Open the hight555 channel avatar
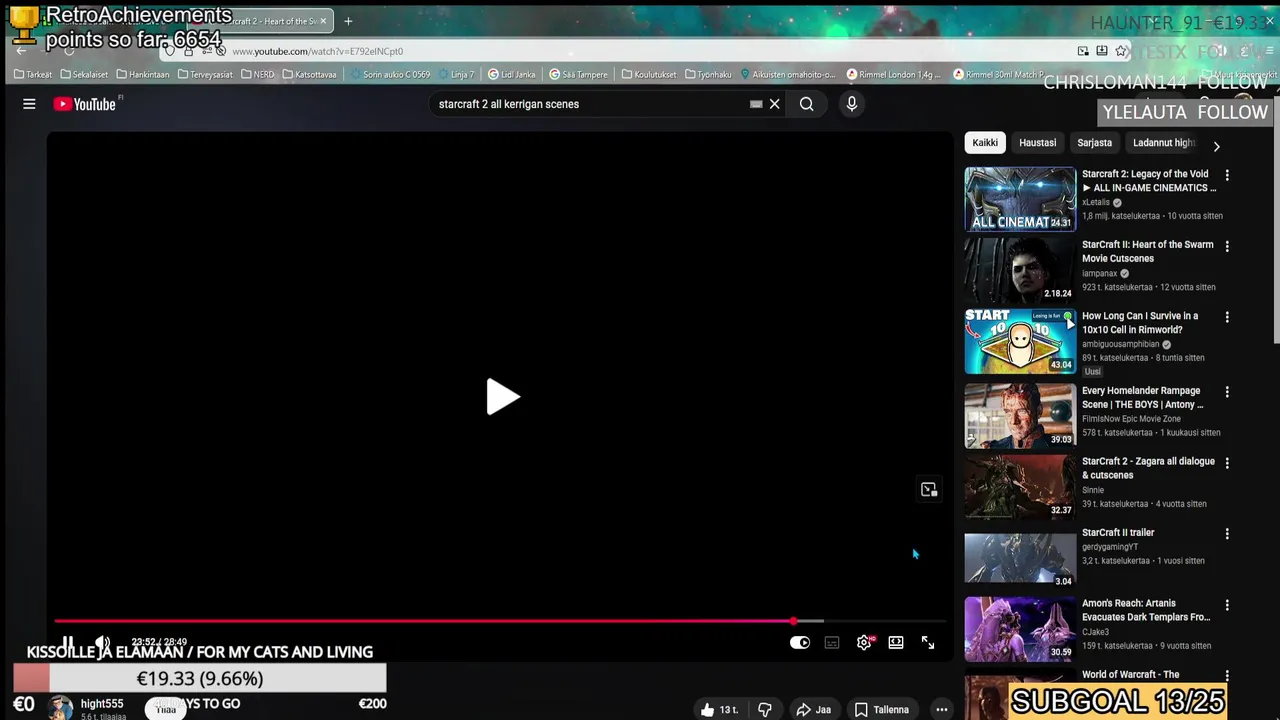 click(62, 709)
